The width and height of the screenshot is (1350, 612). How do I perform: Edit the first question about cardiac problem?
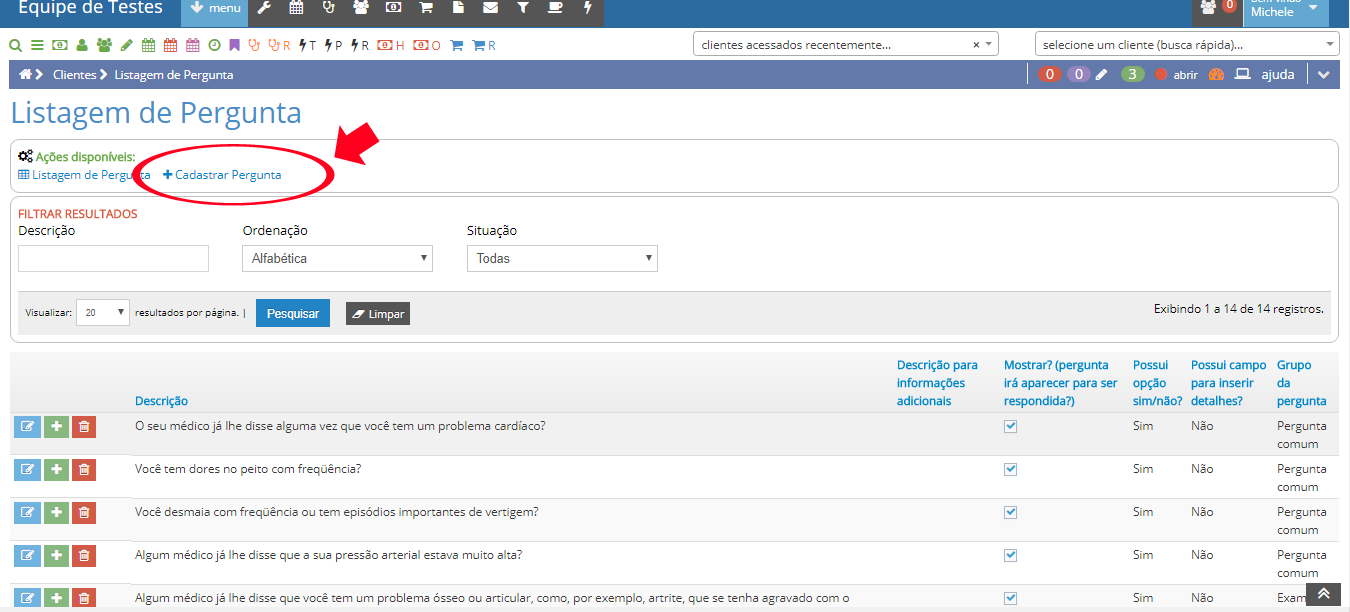pyautogui.click(x=27, y=427)
